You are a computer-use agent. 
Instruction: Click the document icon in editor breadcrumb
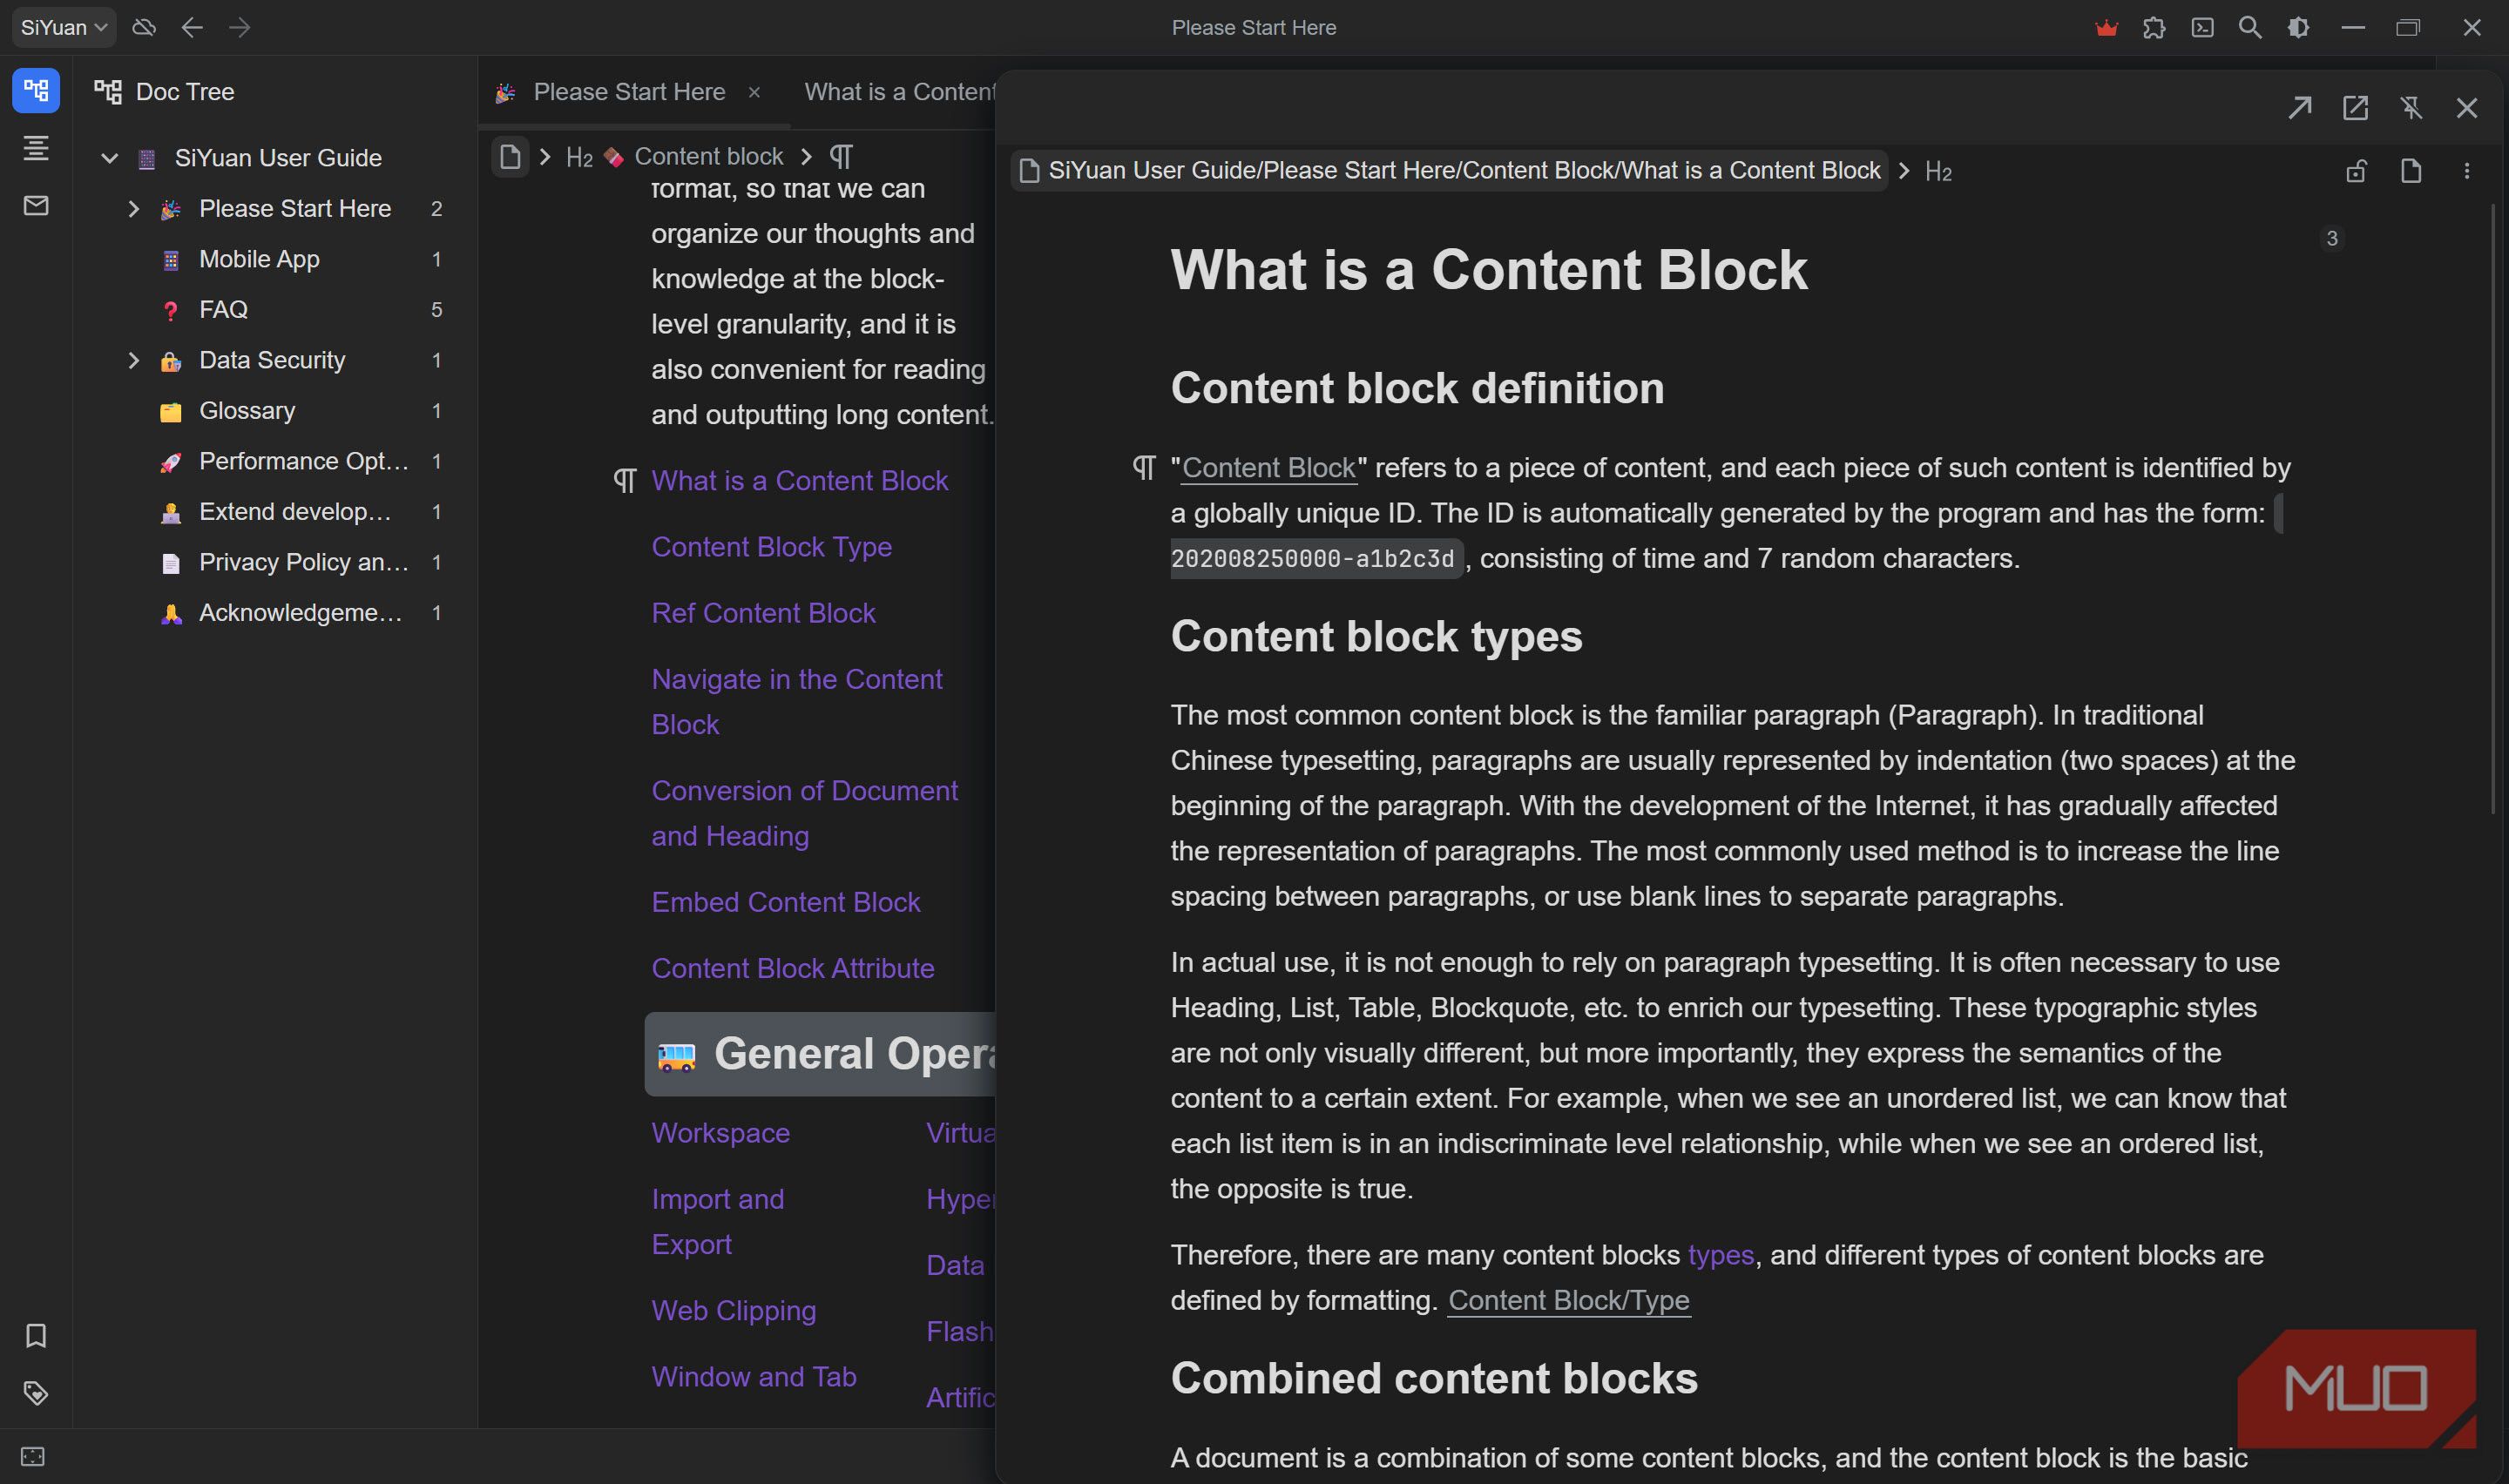[x=510, y=156]
